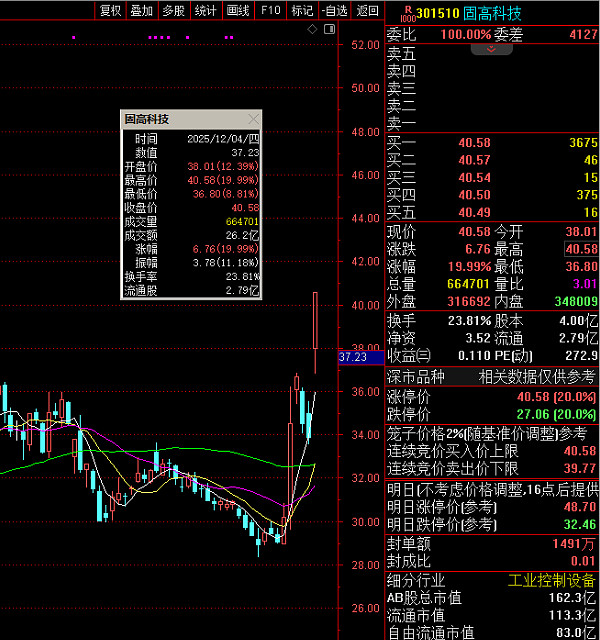Click the 固高科技 popup title bar
The image size is (600, 640).
[180, 119]
